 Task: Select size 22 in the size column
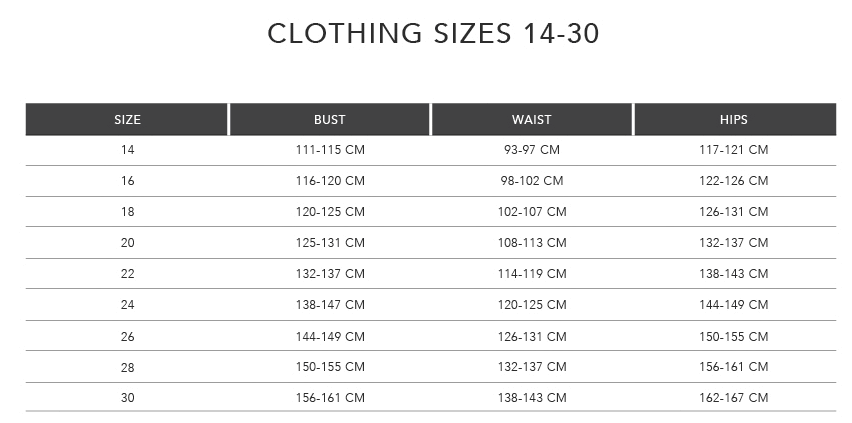pos(127,274)
